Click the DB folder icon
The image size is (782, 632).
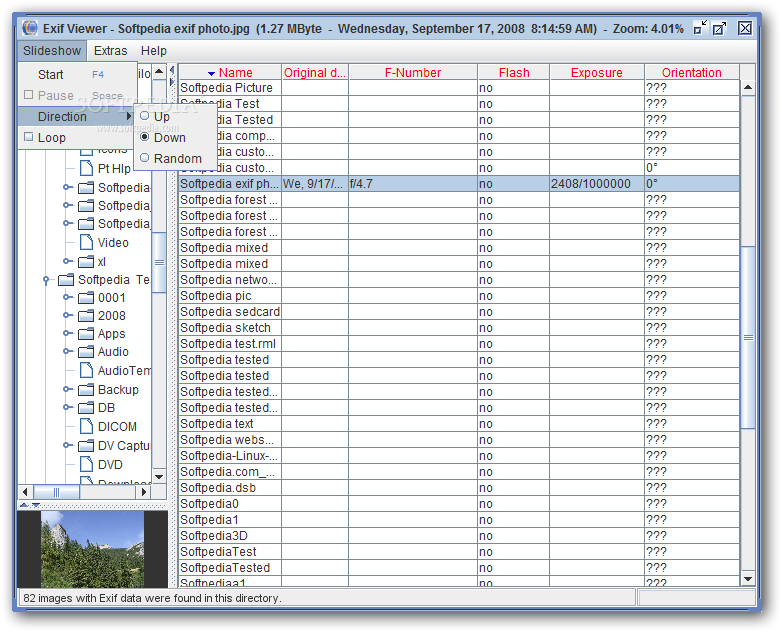pos(86,408)
